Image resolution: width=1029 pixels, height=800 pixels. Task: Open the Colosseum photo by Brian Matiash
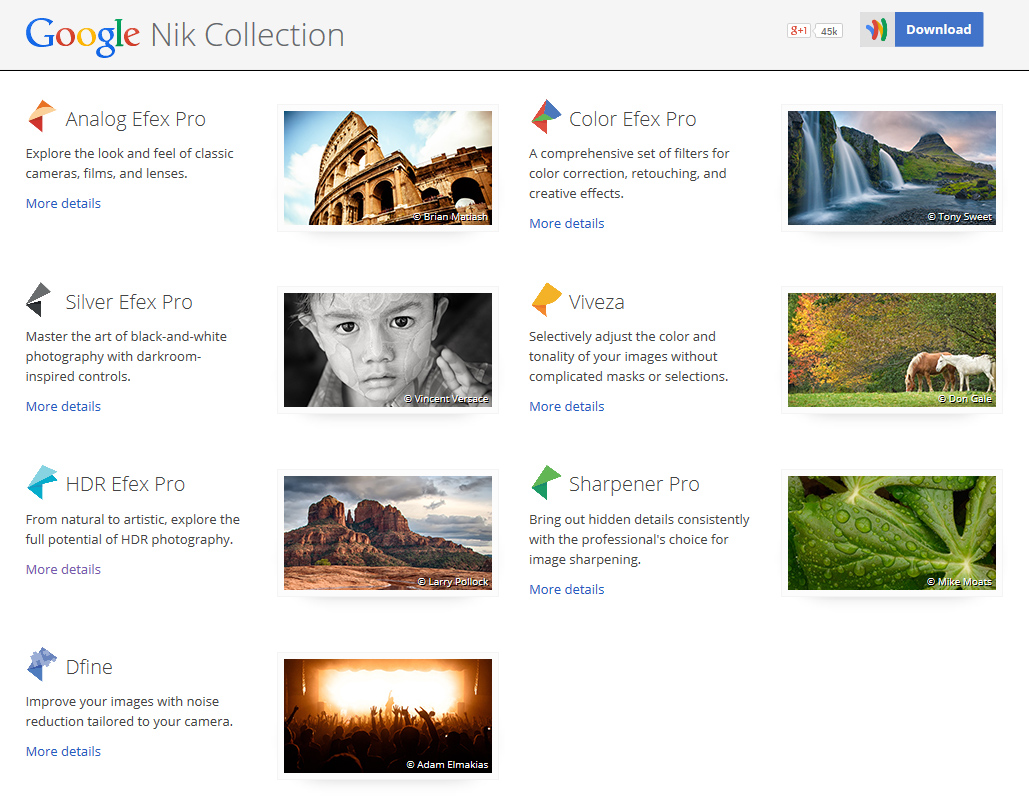[387, 167]
